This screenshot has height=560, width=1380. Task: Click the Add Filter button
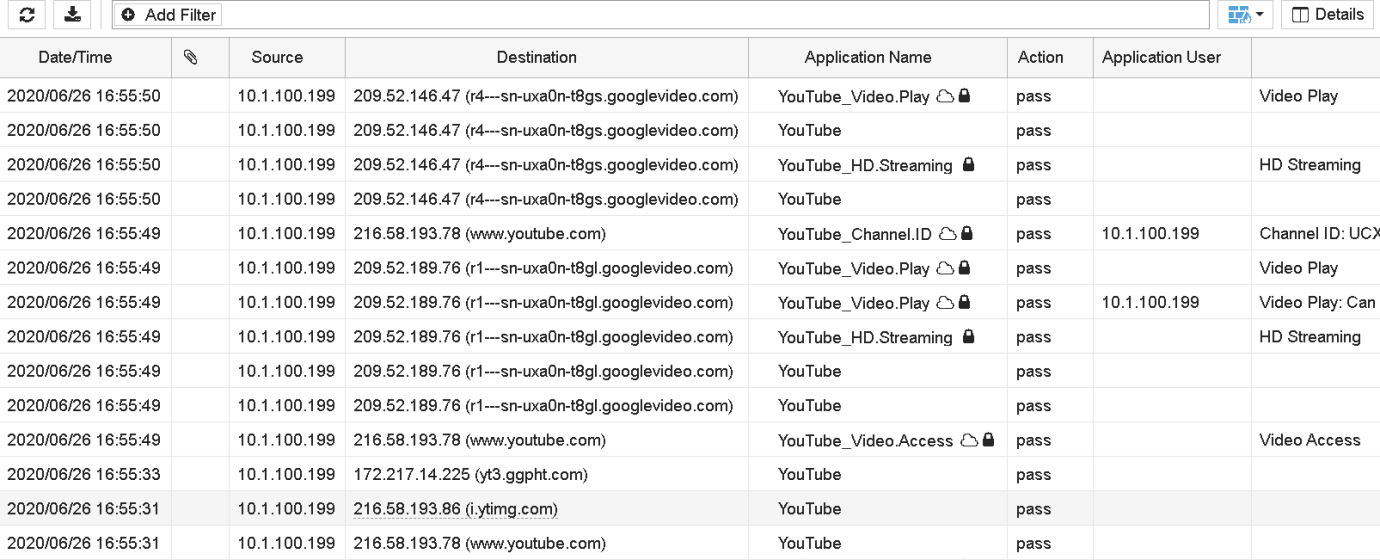(168, 15)
